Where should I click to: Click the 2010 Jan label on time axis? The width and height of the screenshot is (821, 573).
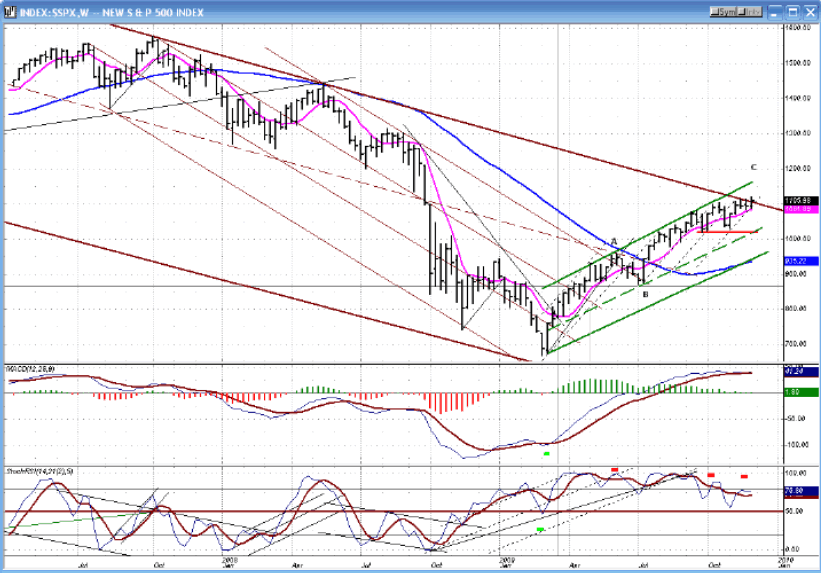785,563
